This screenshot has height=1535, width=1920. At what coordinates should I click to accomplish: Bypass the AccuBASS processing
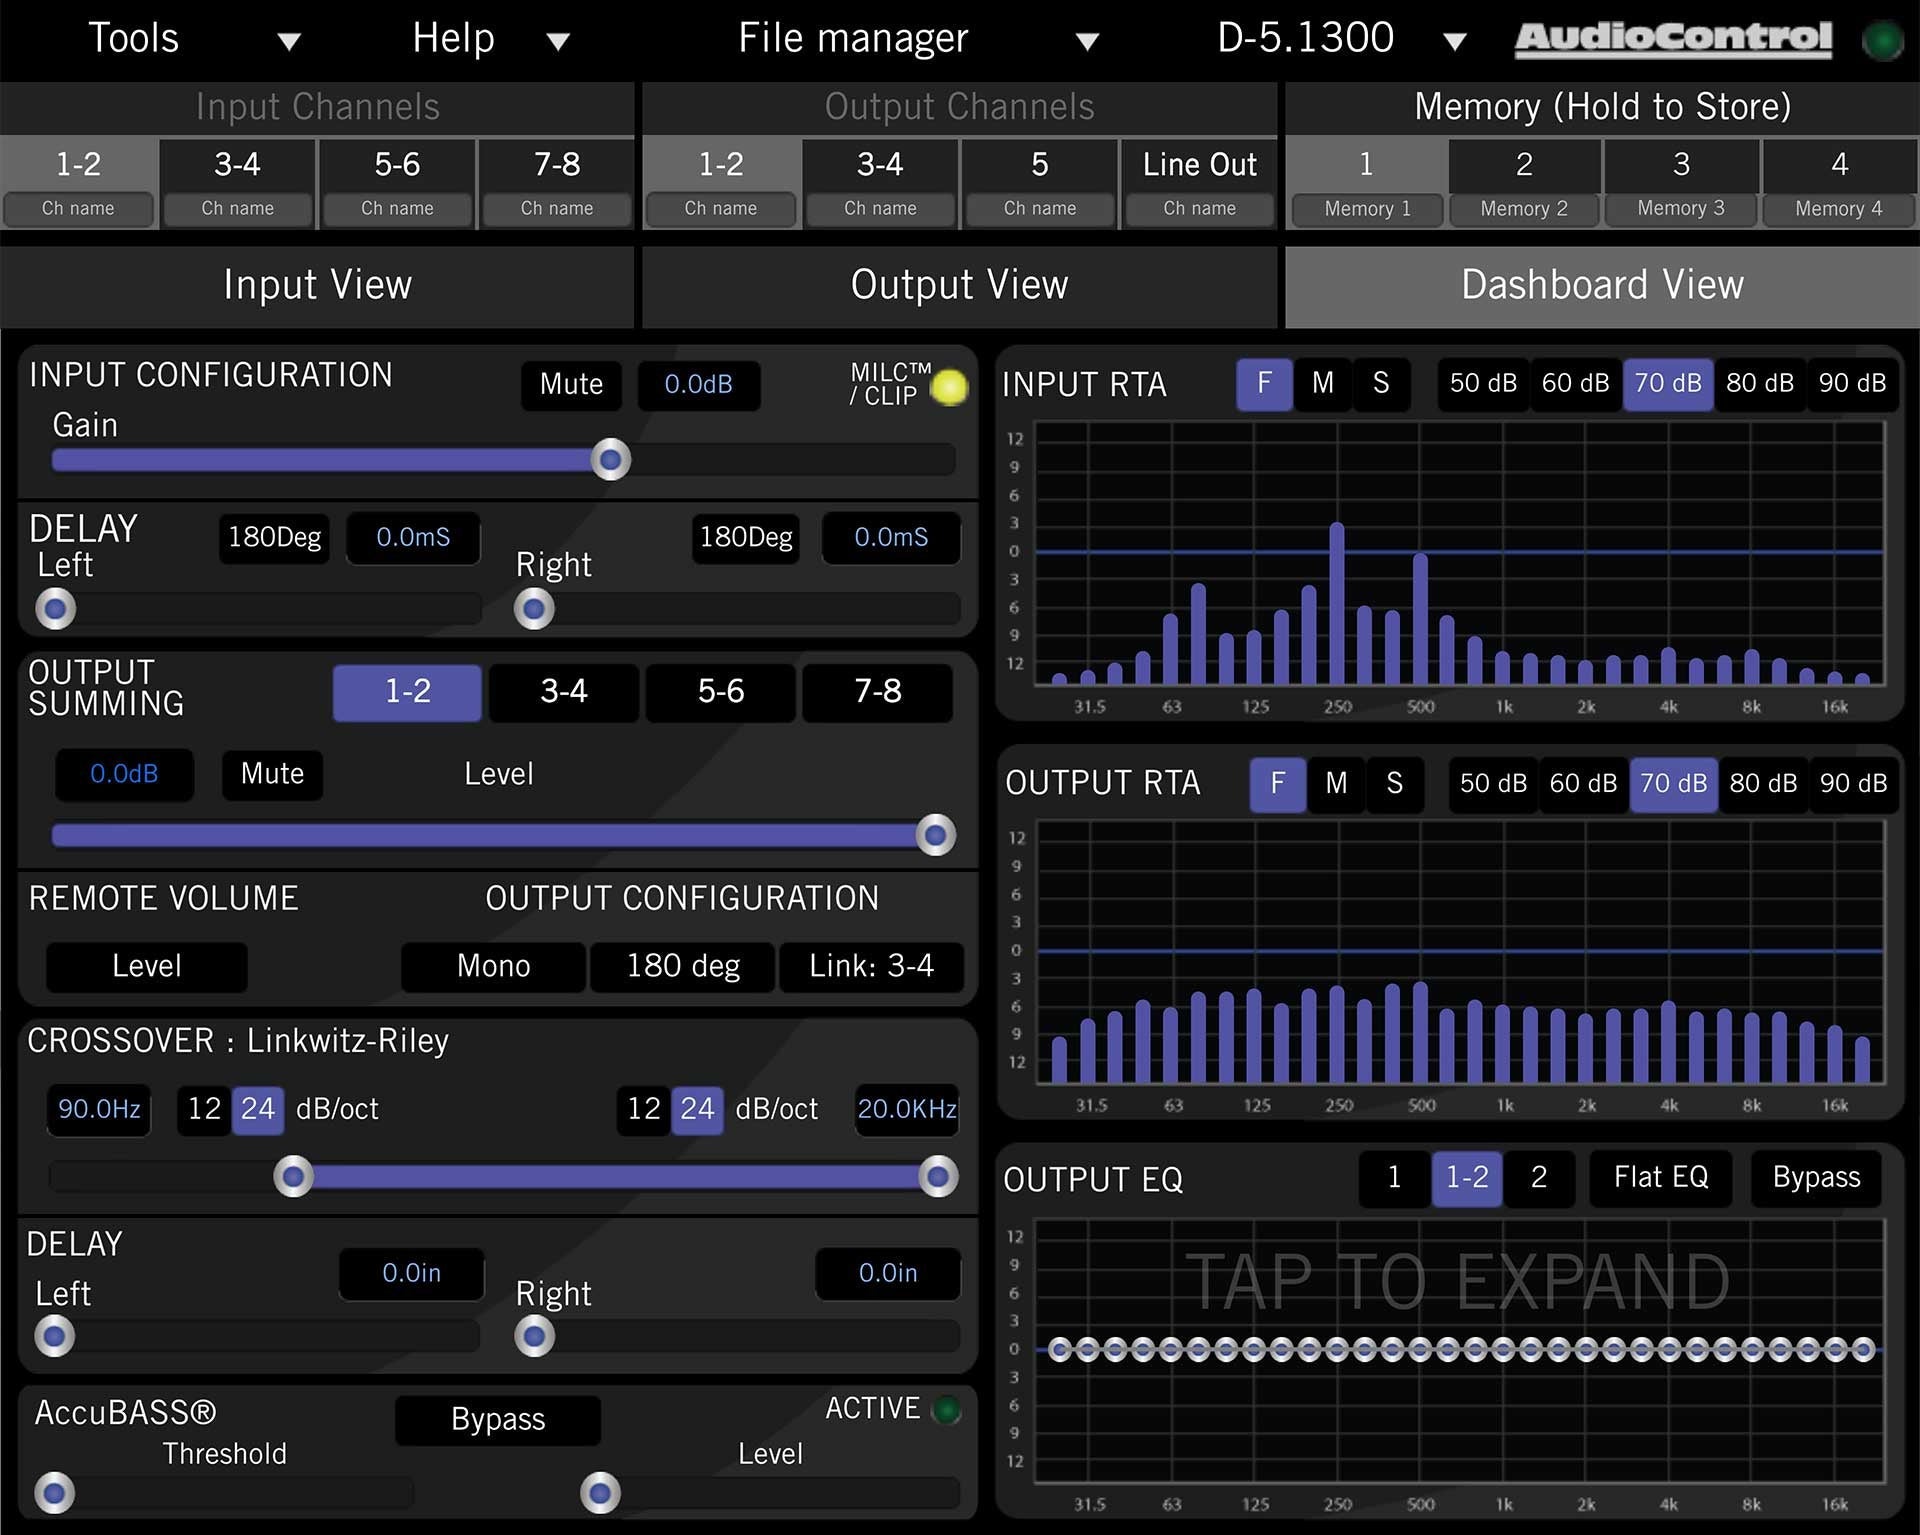(x=497, y=1419)
